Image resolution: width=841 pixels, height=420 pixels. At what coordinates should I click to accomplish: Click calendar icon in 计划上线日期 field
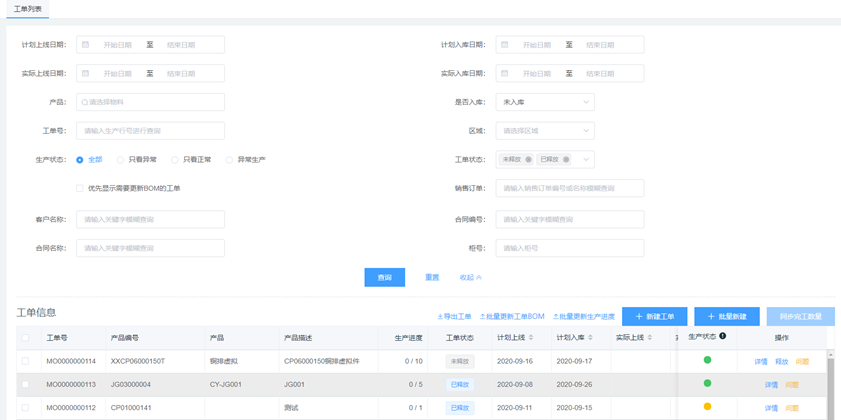point(86,45)
